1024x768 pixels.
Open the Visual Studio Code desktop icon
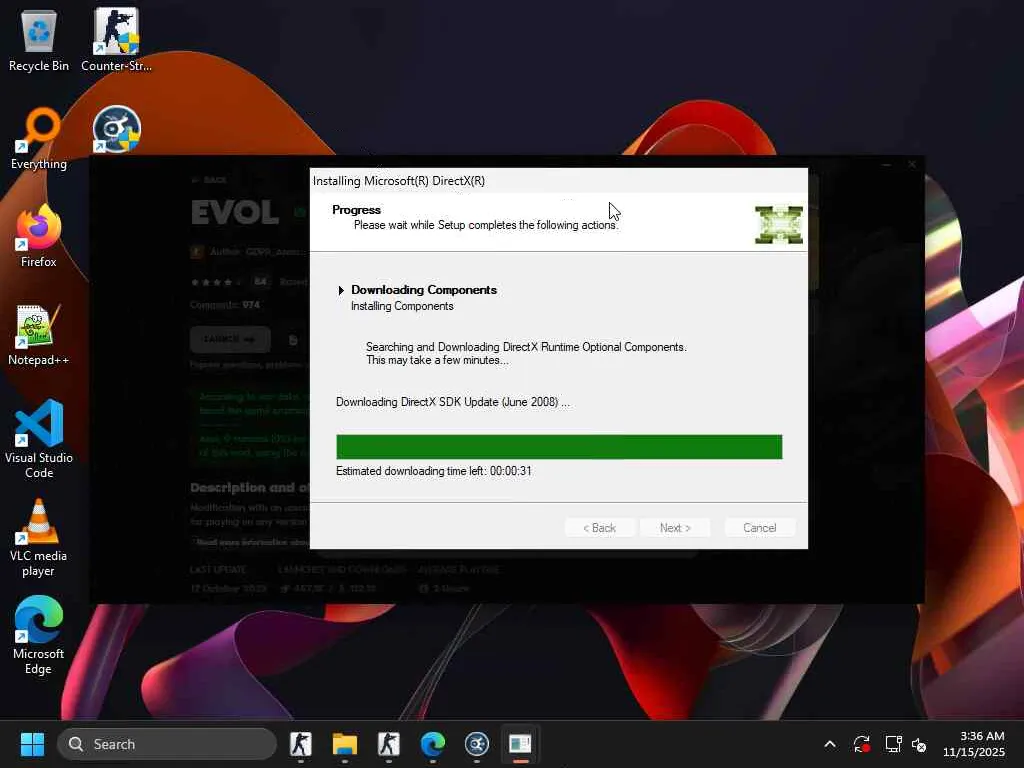[x=39, y=439]
